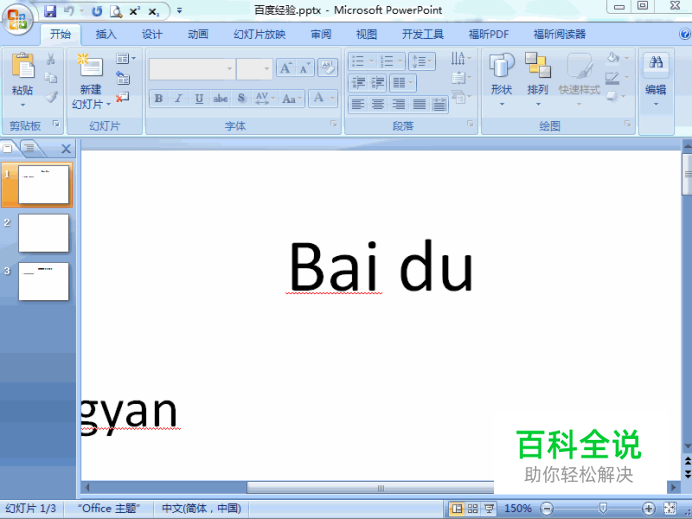Image resolution: width=692 pixels, height=519 pixels.
Task: Close the slides pane
Action: point(66,149)
